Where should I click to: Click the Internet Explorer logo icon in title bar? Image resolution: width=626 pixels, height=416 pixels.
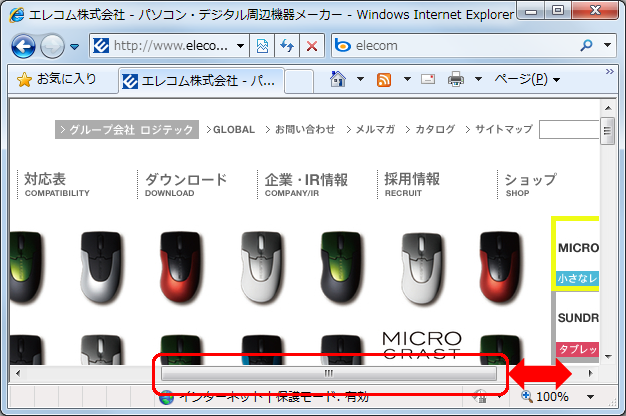click(17, 15)
